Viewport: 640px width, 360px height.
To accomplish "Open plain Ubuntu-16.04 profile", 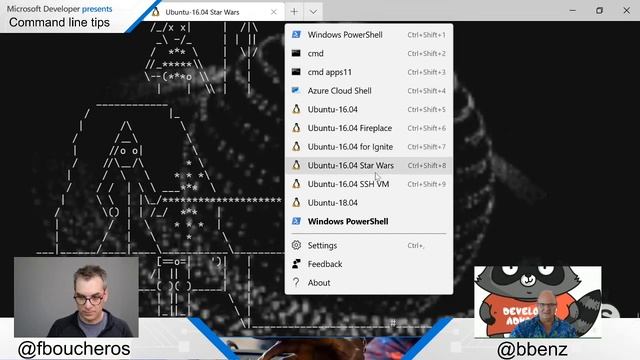I will tap(369, 109).
